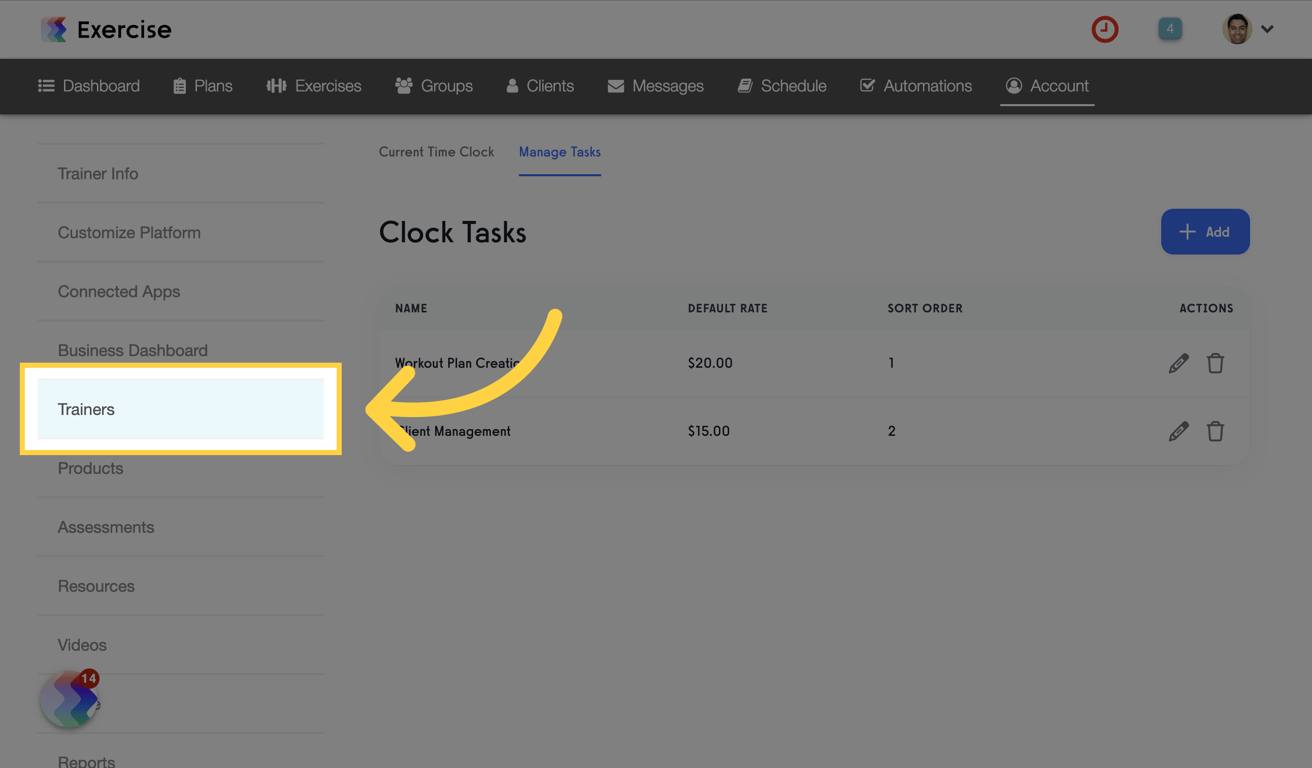The image size is (1312, 768).
Task: Click the $15.00 default rate cell
Action: tap(709, 431)
